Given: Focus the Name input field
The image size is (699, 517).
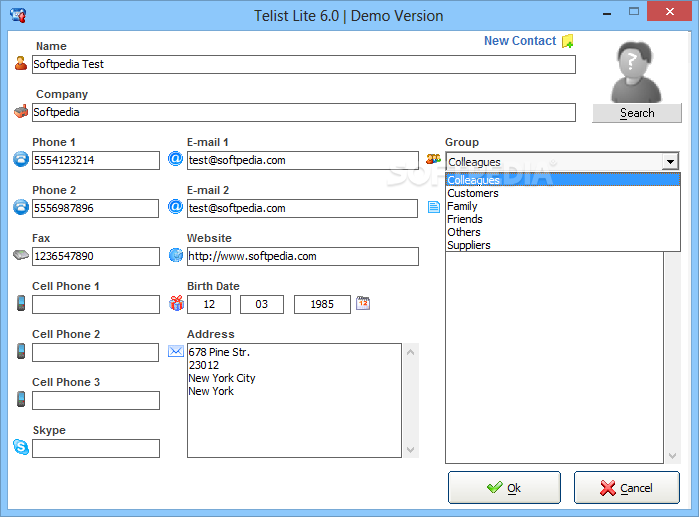Looking at the screenshot, I should 304,64.
